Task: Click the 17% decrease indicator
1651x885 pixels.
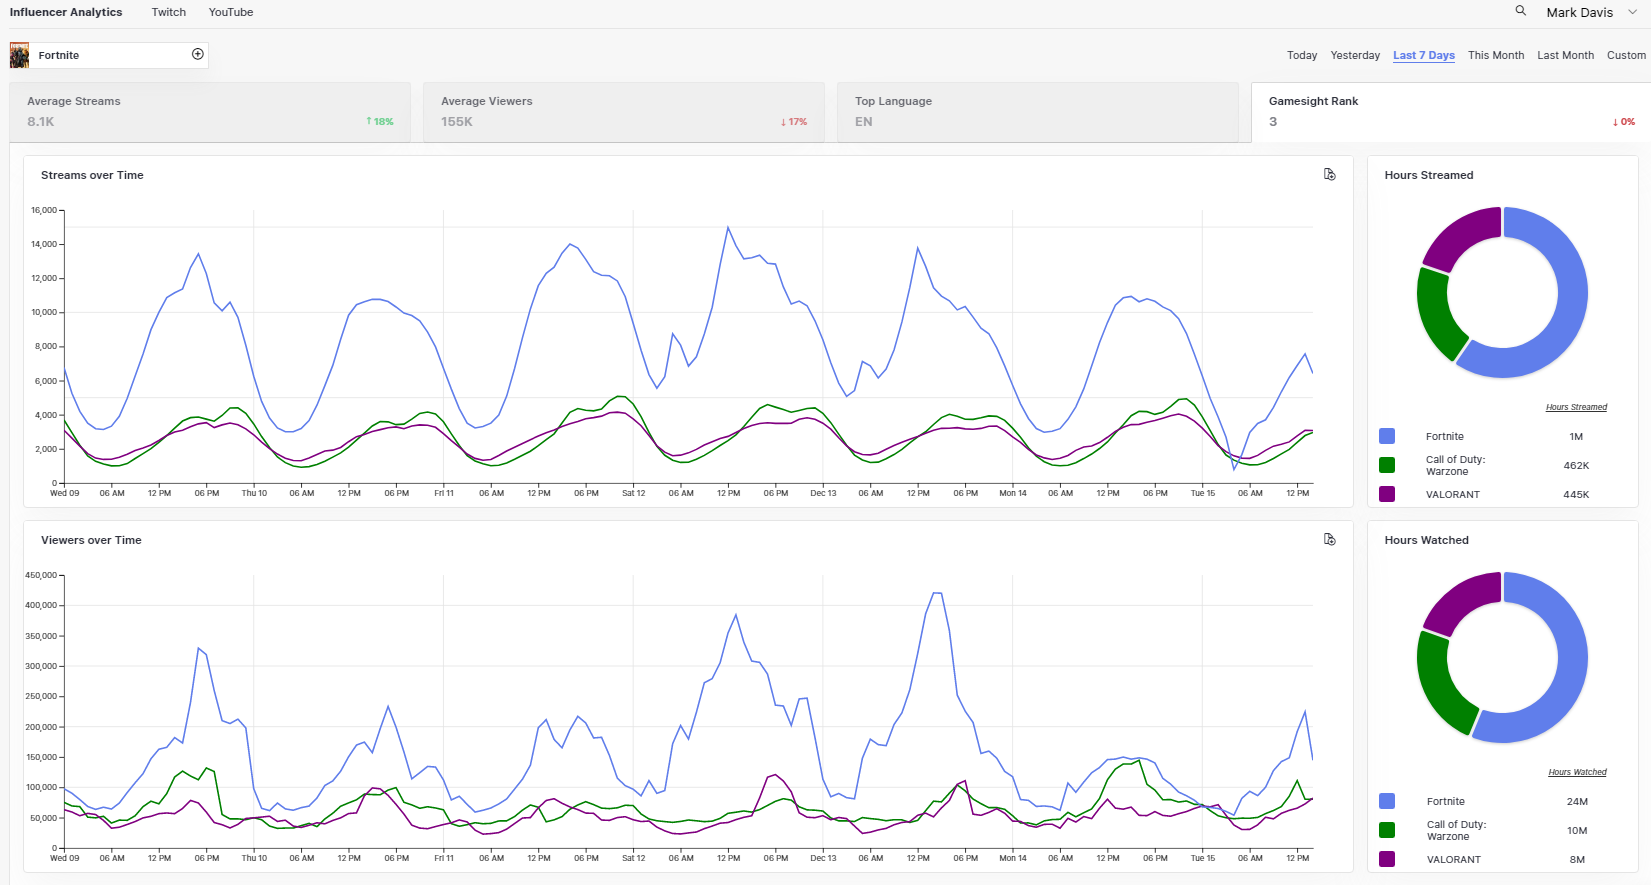Action: [794, 122]
